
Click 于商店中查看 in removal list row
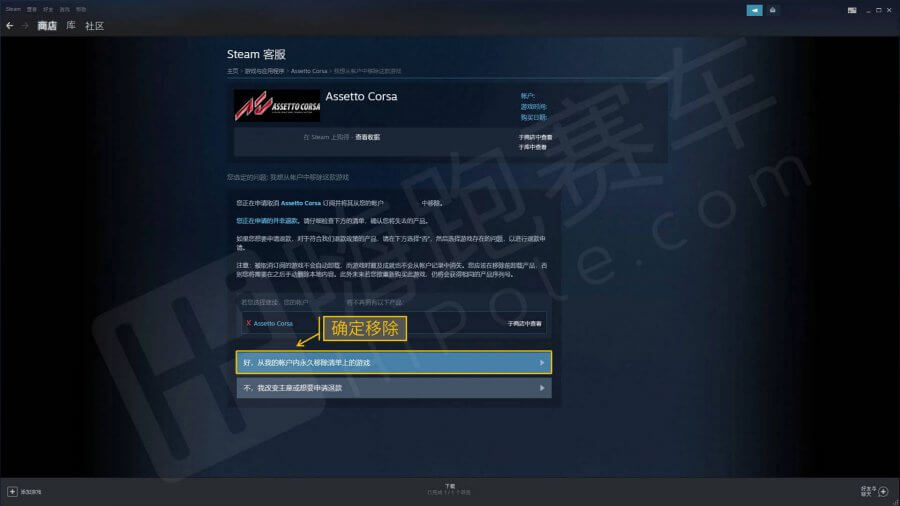point(525,324)
